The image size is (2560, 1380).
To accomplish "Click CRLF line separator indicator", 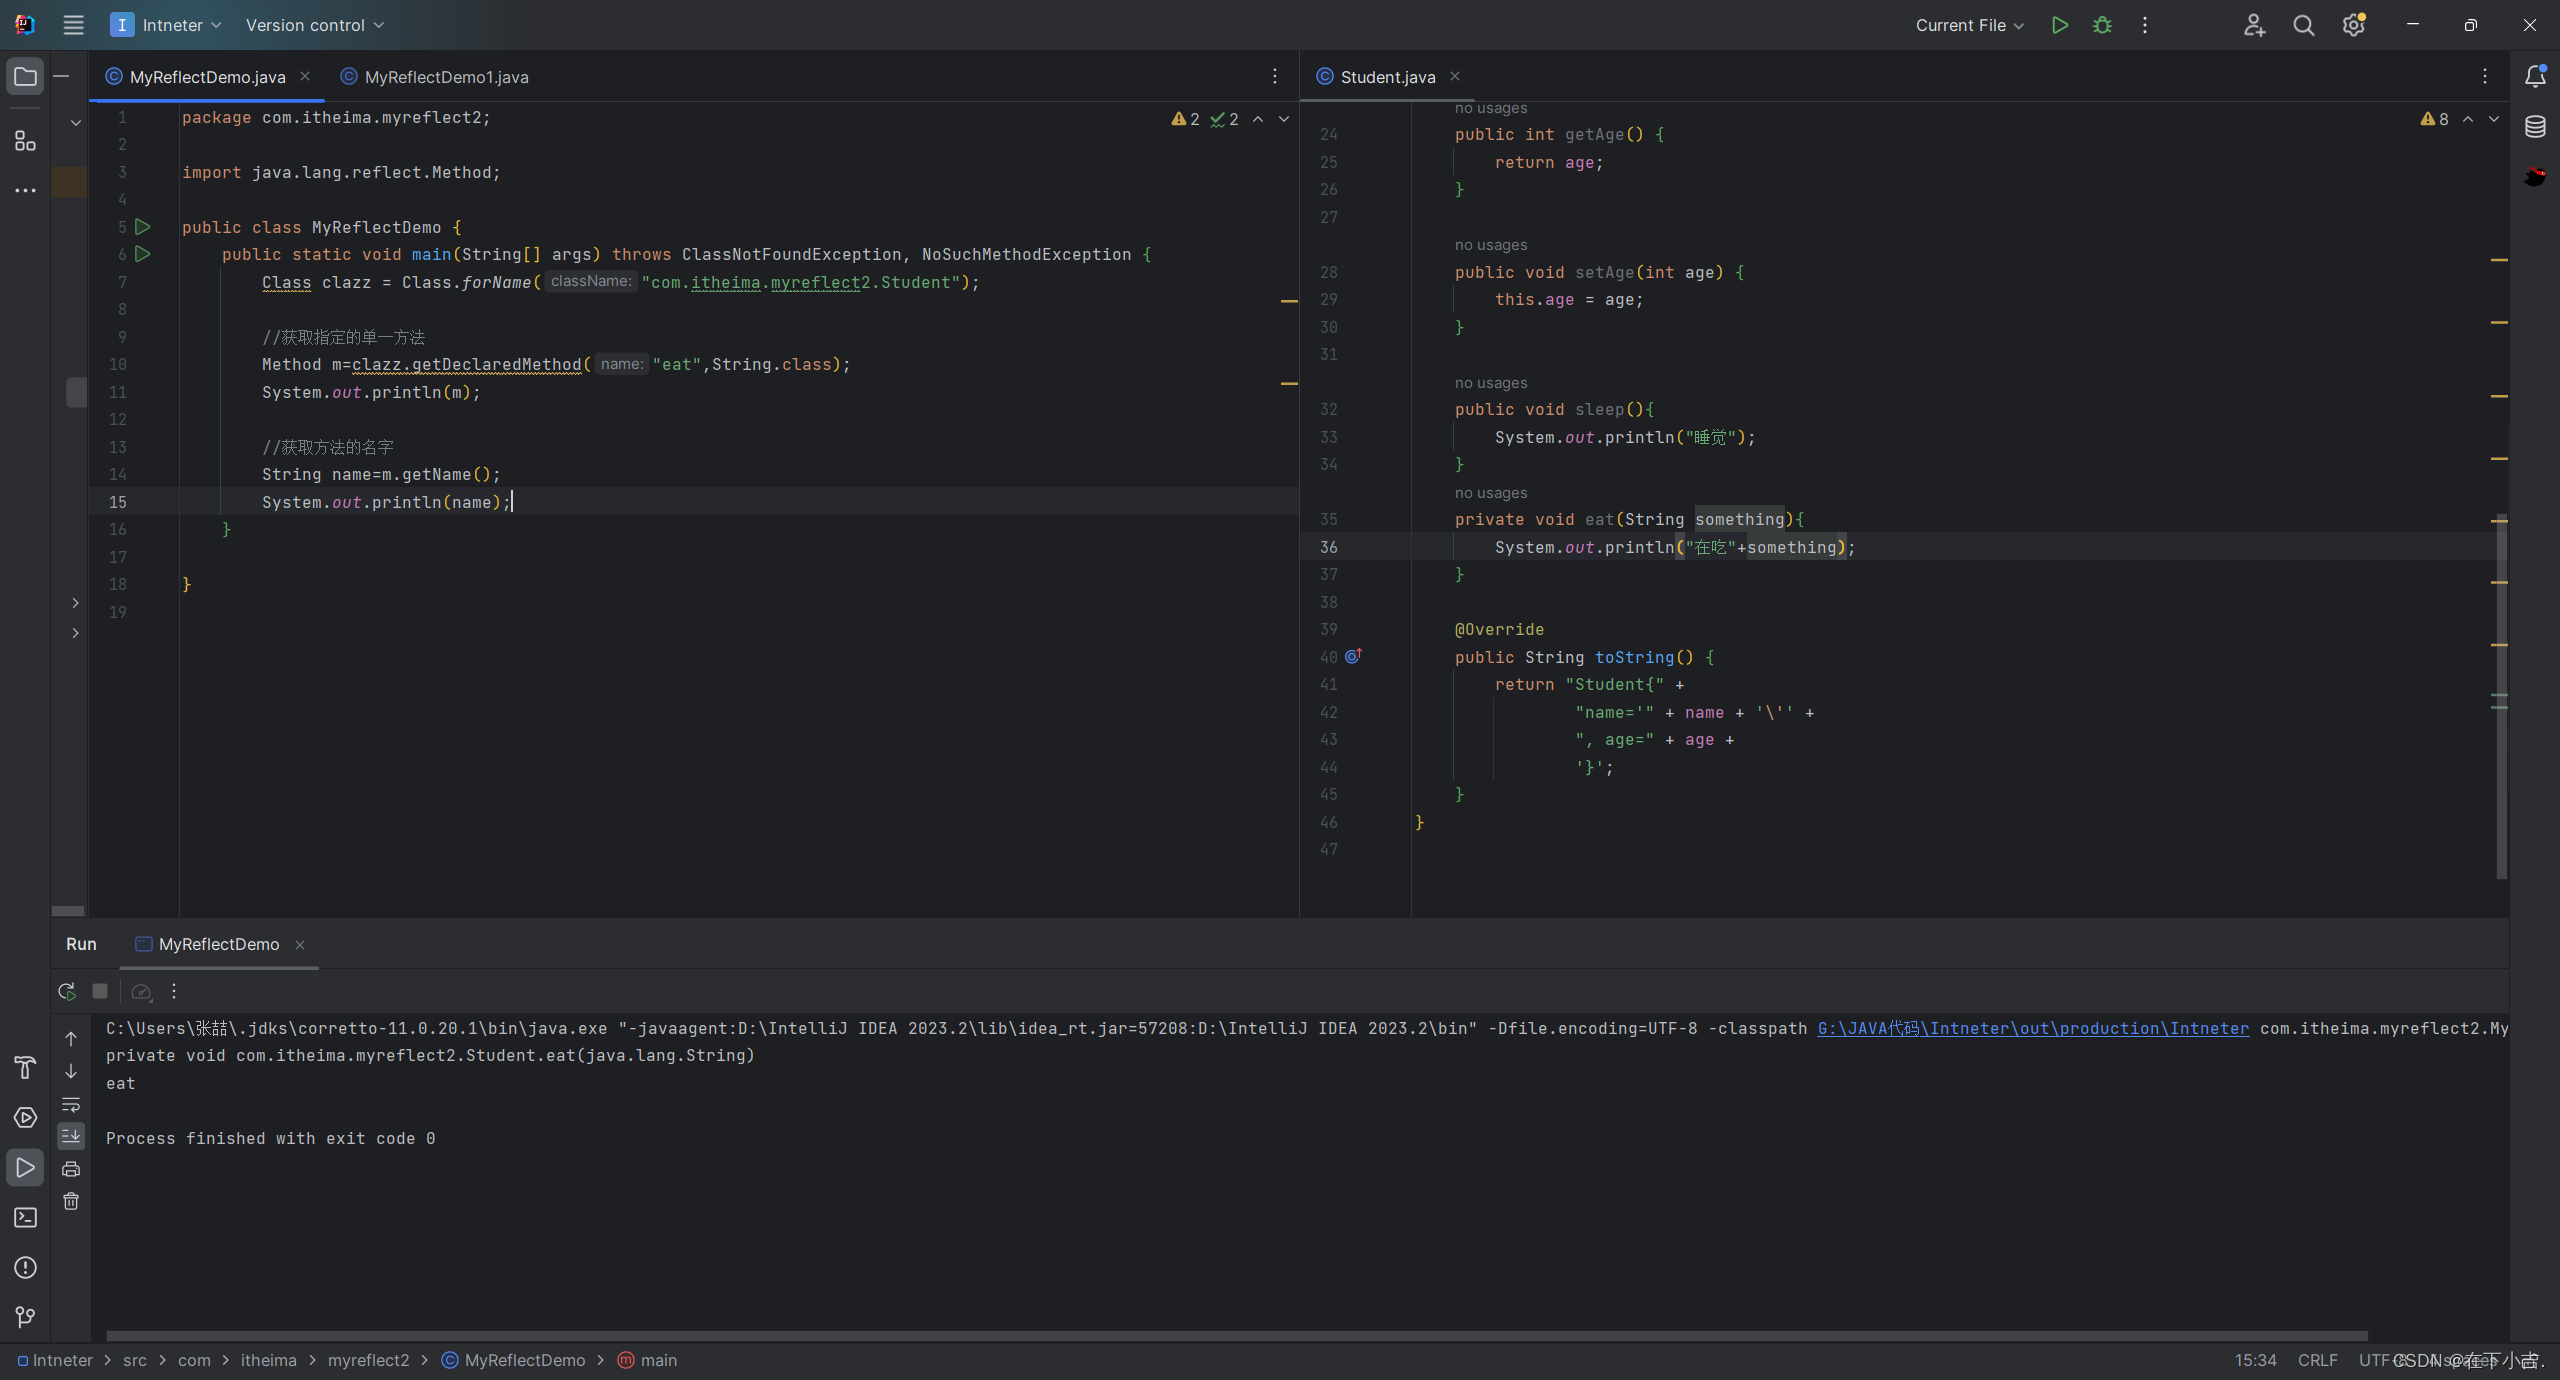I will pos(2317,1360).
